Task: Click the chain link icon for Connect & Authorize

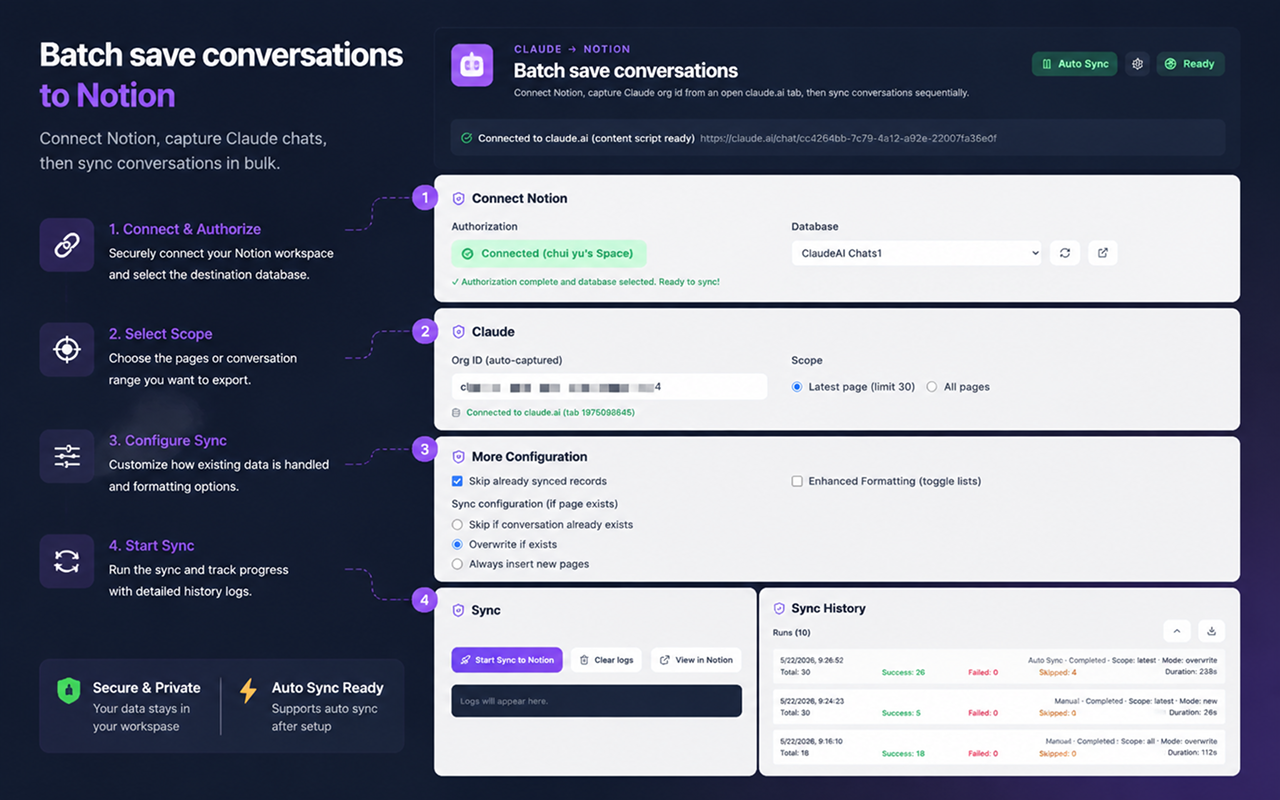Action: point(67,245)
